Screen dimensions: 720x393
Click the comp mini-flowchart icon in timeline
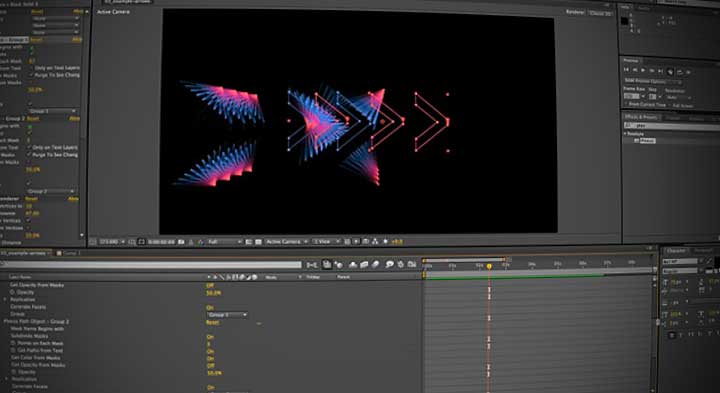312,265
